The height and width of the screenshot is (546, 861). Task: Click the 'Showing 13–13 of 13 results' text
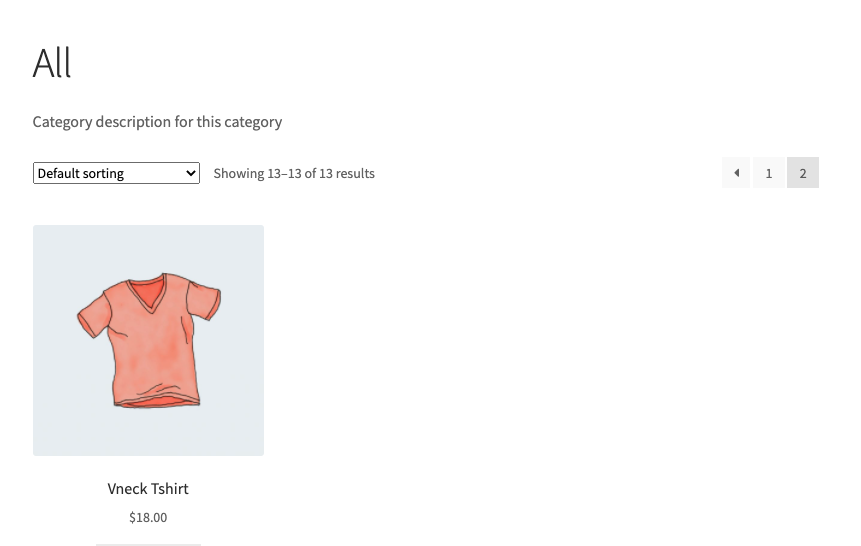(x=294, y=174)
